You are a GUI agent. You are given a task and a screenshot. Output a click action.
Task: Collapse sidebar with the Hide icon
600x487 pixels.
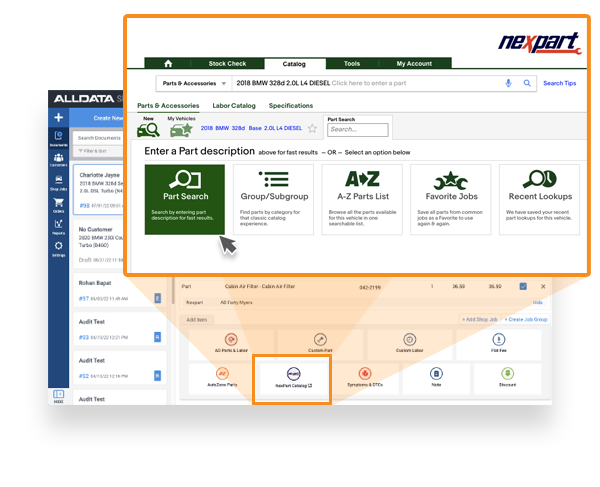click(59, 396)
